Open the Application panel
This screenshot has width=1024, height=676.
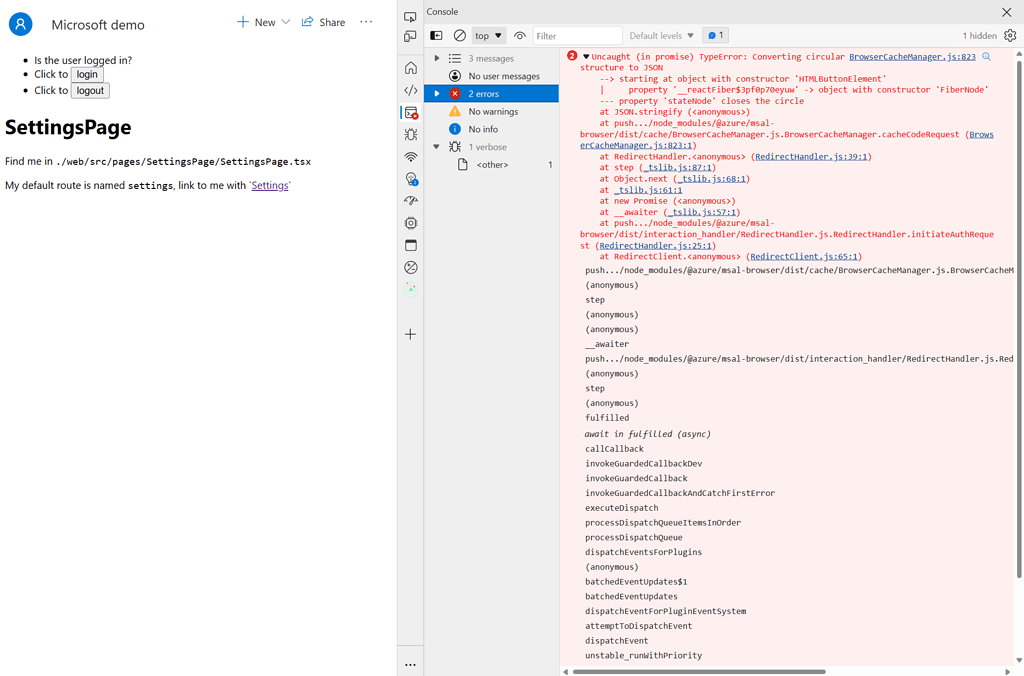point(410,244)
